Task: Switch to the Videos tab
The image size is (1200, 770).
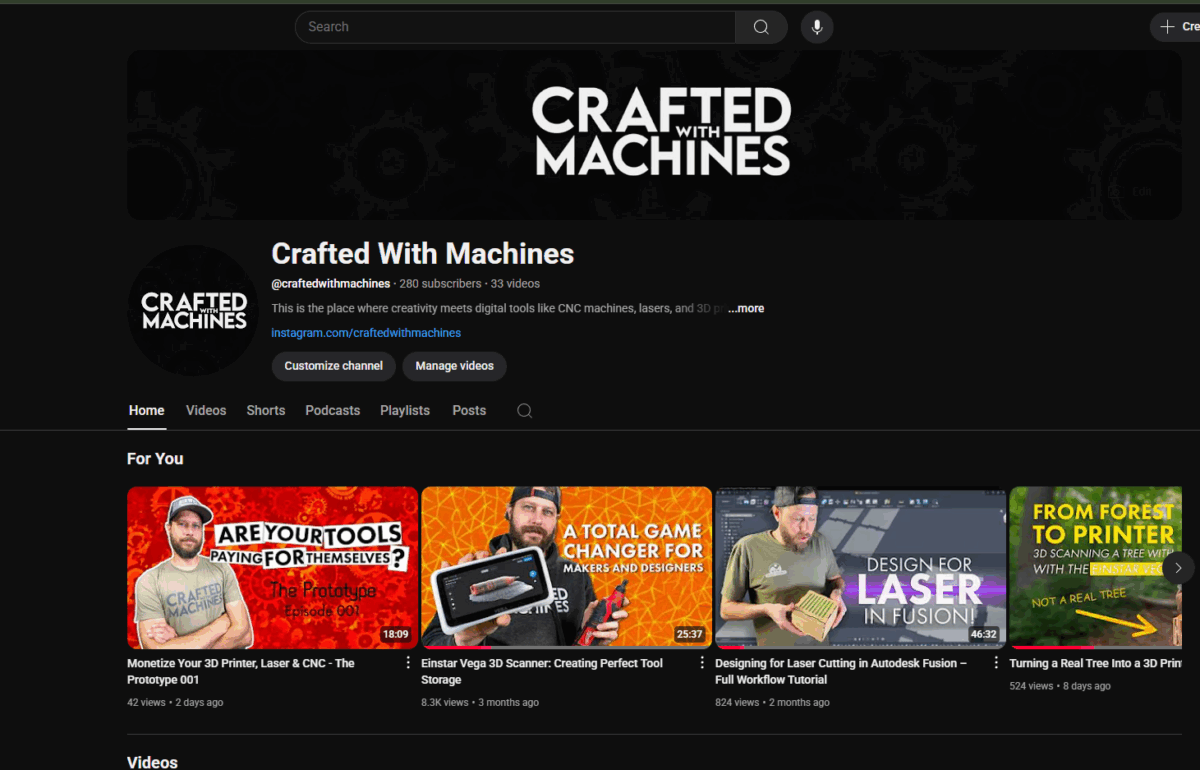Action: click(206, 411)
